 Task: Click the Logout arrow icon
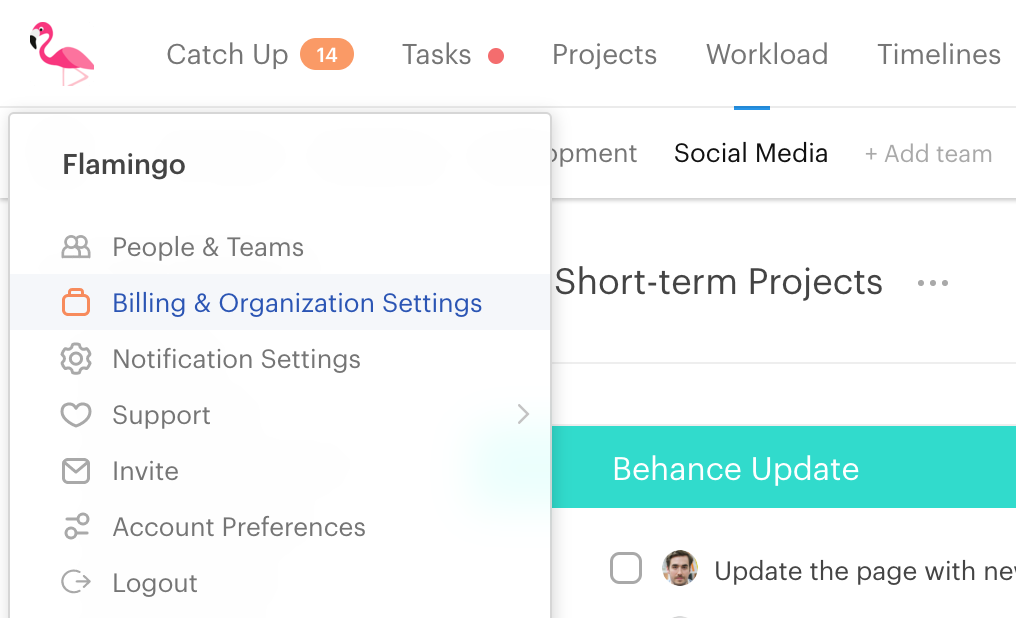76,582
